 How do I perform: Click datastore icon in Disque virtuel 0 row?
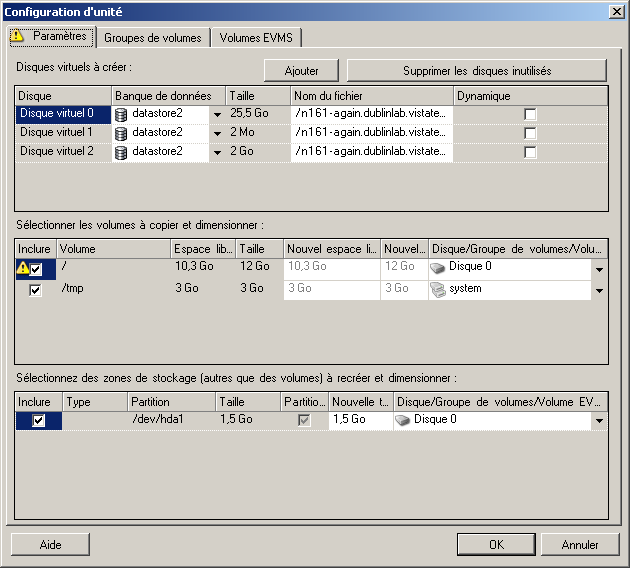point(121,115)
